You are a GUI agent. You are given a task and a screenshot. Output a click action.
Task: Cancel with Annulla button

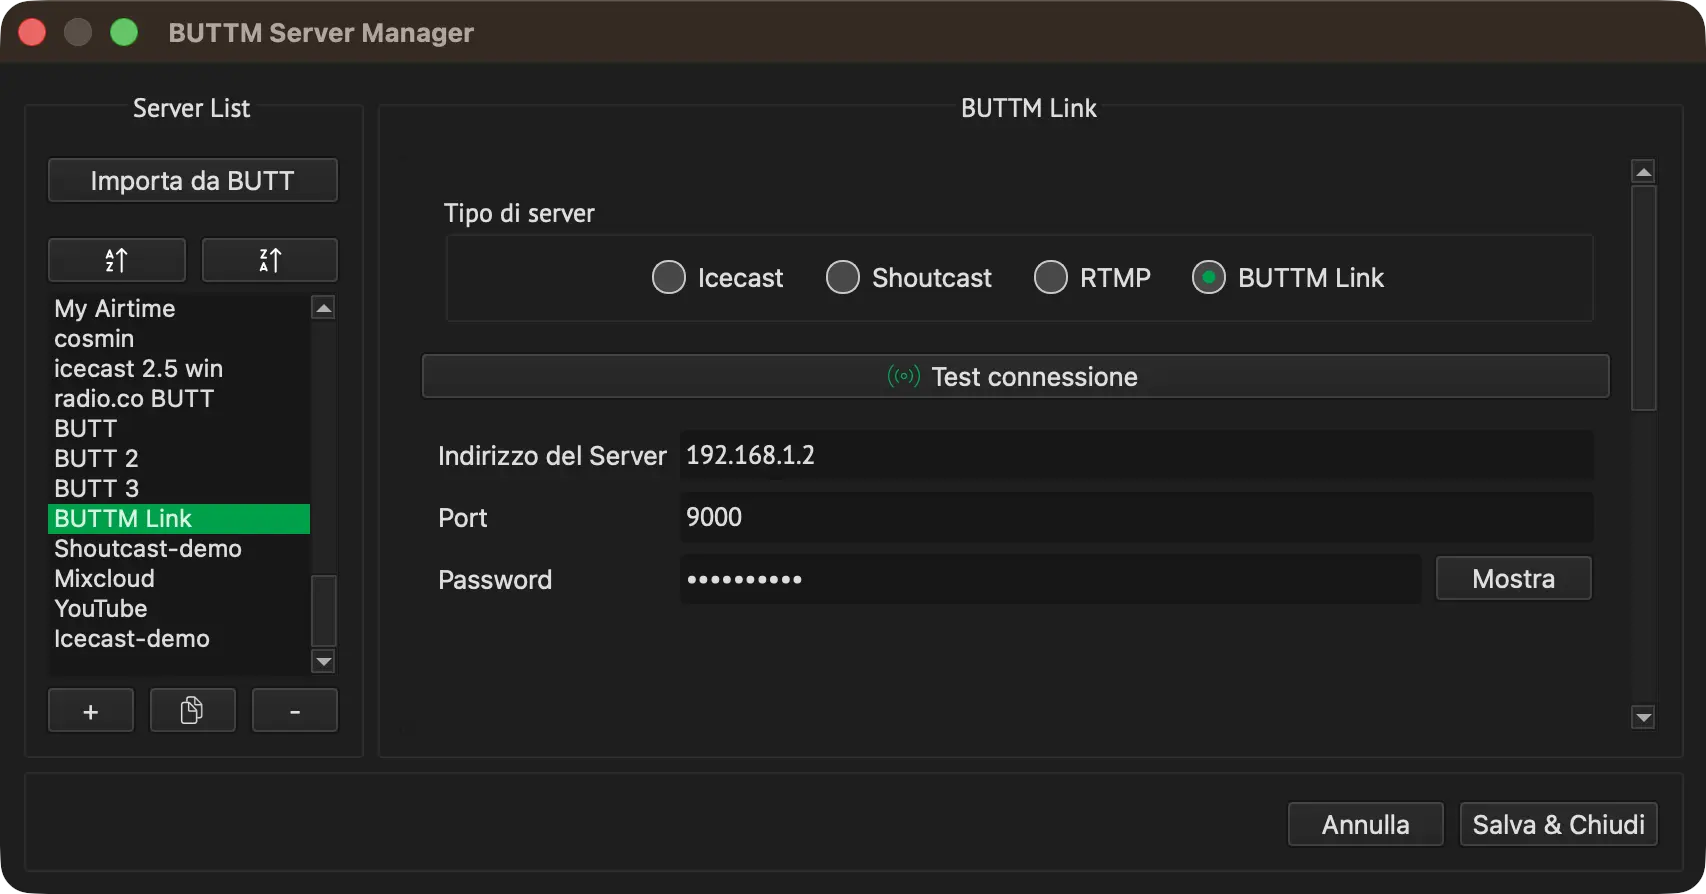coord(1366,824)
